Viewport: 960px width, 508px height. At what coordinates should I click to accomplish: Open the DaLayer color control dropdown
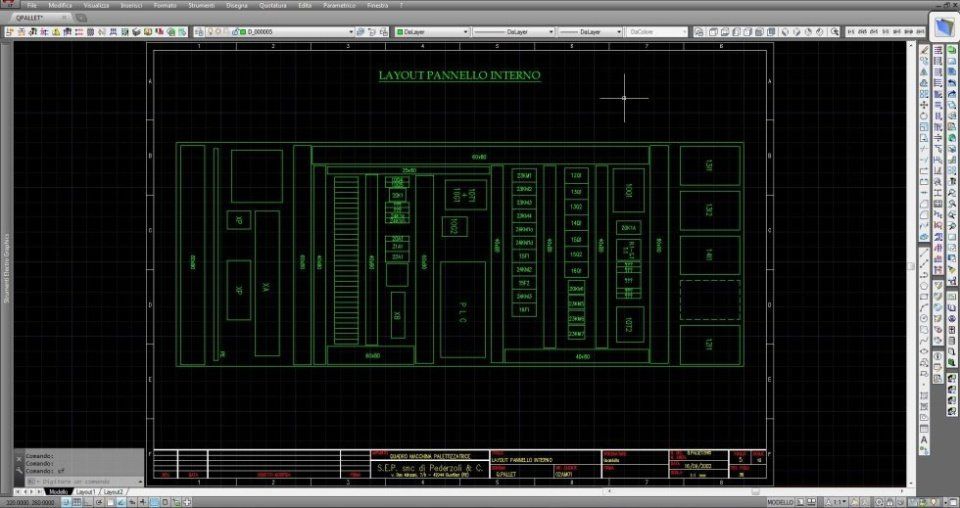[x=465, y=32]
